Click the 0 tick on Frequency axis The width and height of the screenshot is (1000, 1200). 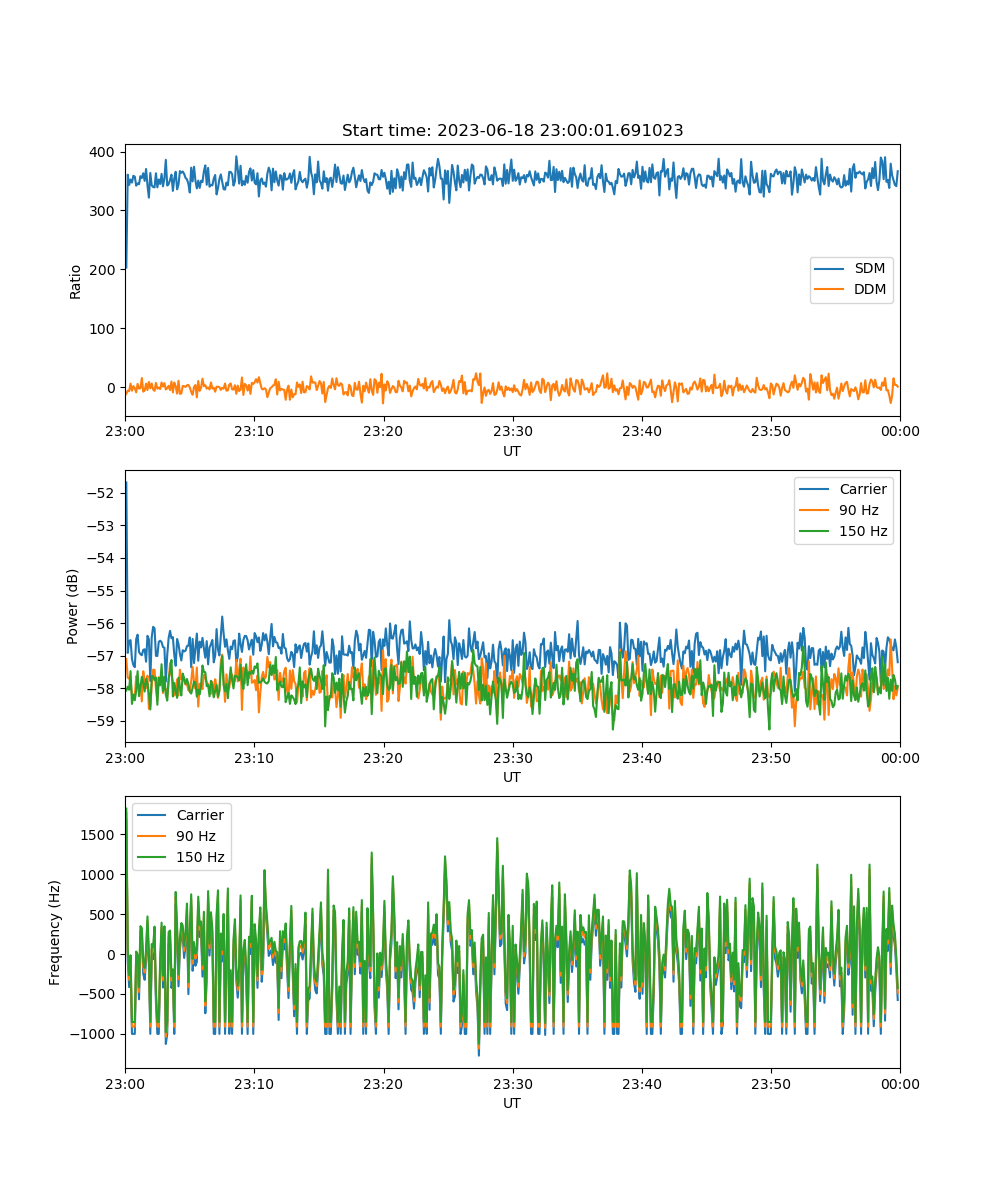click(113, 955)
